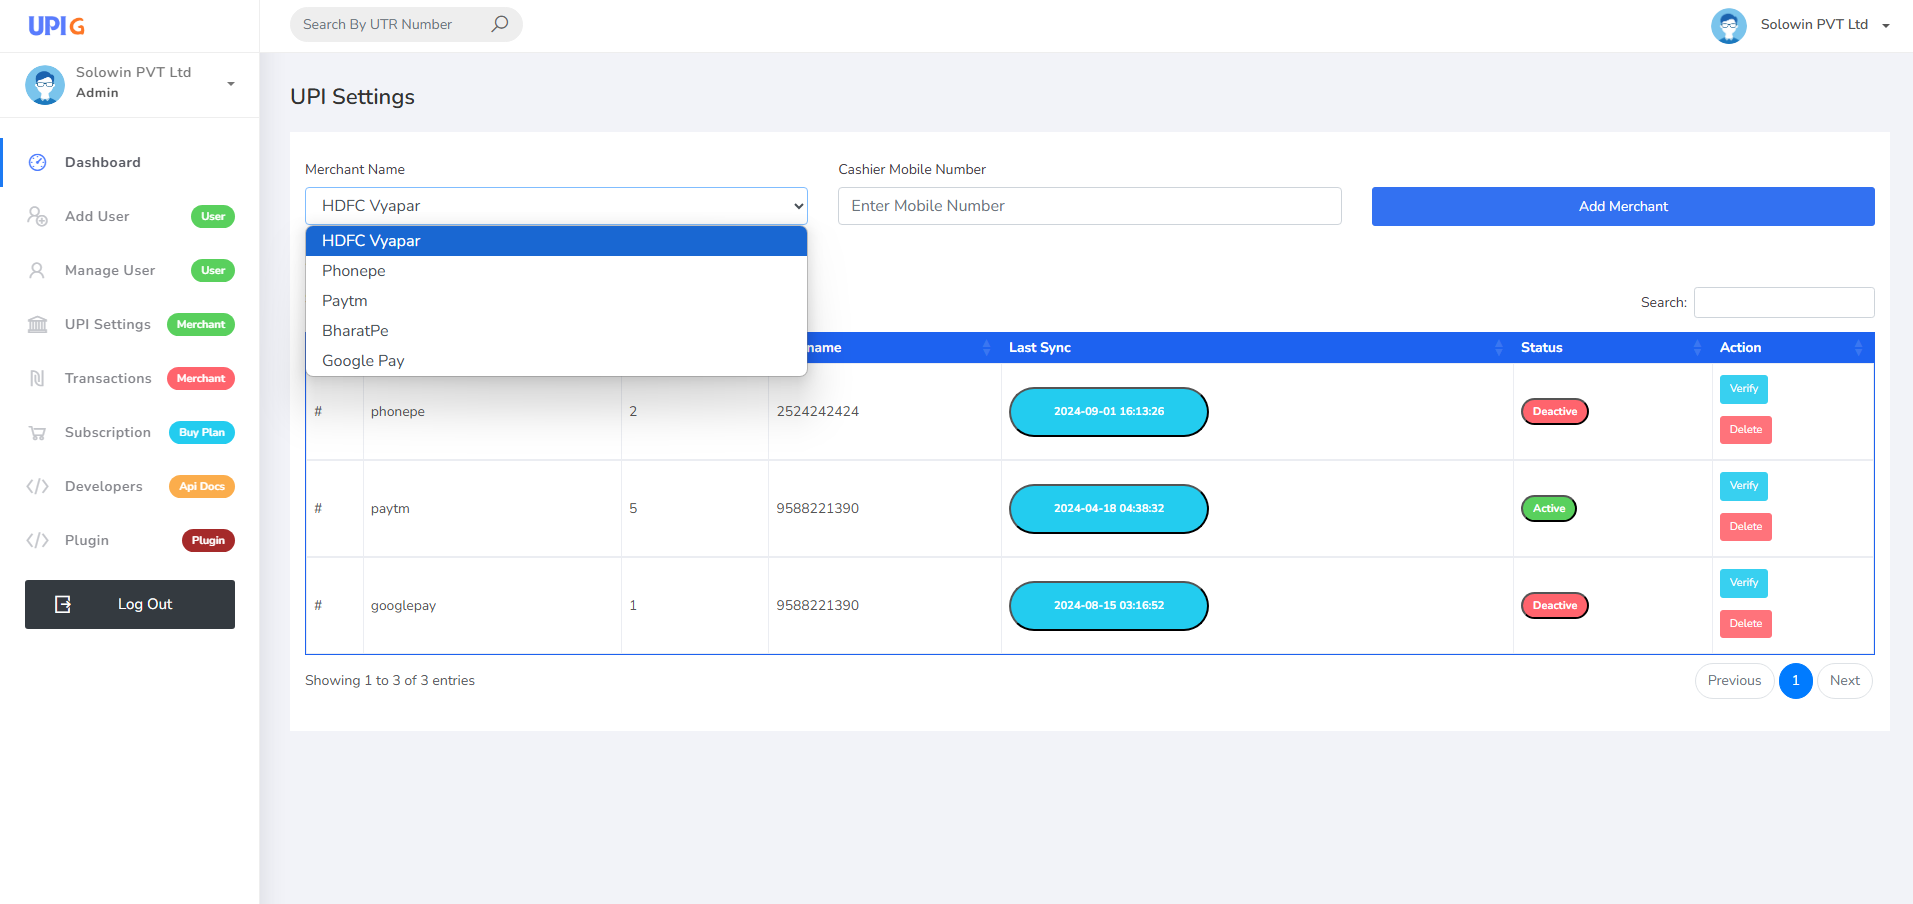Click the 2024-08-15 03:16:52 sync badge
The image size is (1913, 904).
coord(1109,606)
